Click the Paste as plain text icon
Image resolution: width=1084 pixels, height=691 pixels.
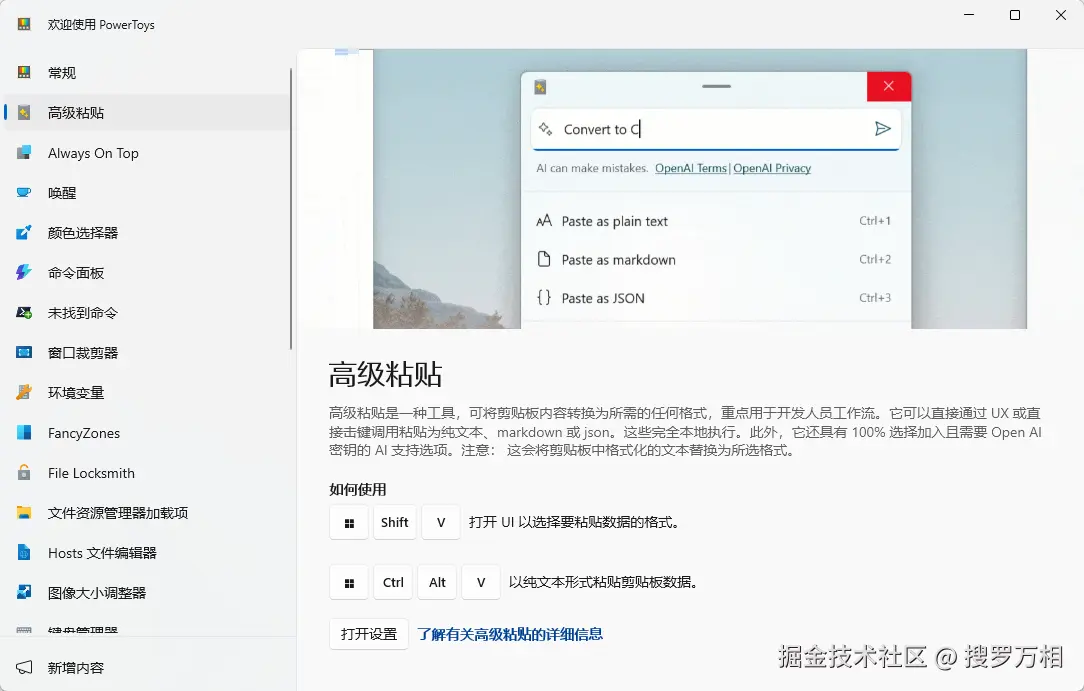pyautogui.click(x=544, y=221)
